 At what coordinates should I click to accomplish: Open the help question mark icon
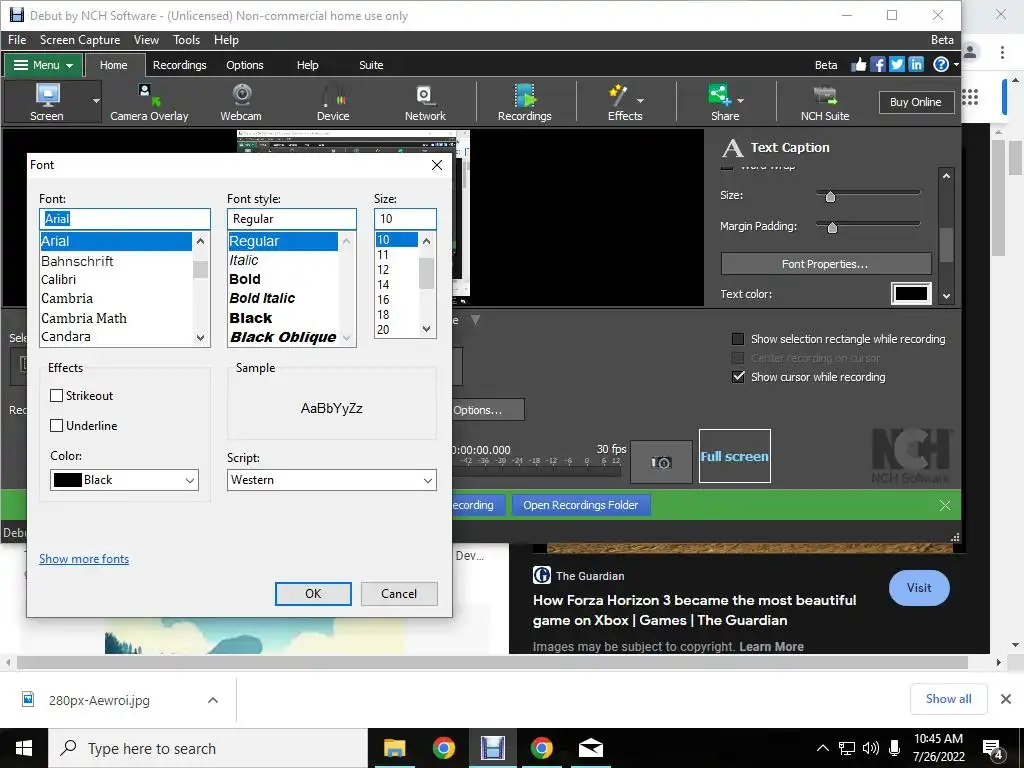tap(940, 64)
